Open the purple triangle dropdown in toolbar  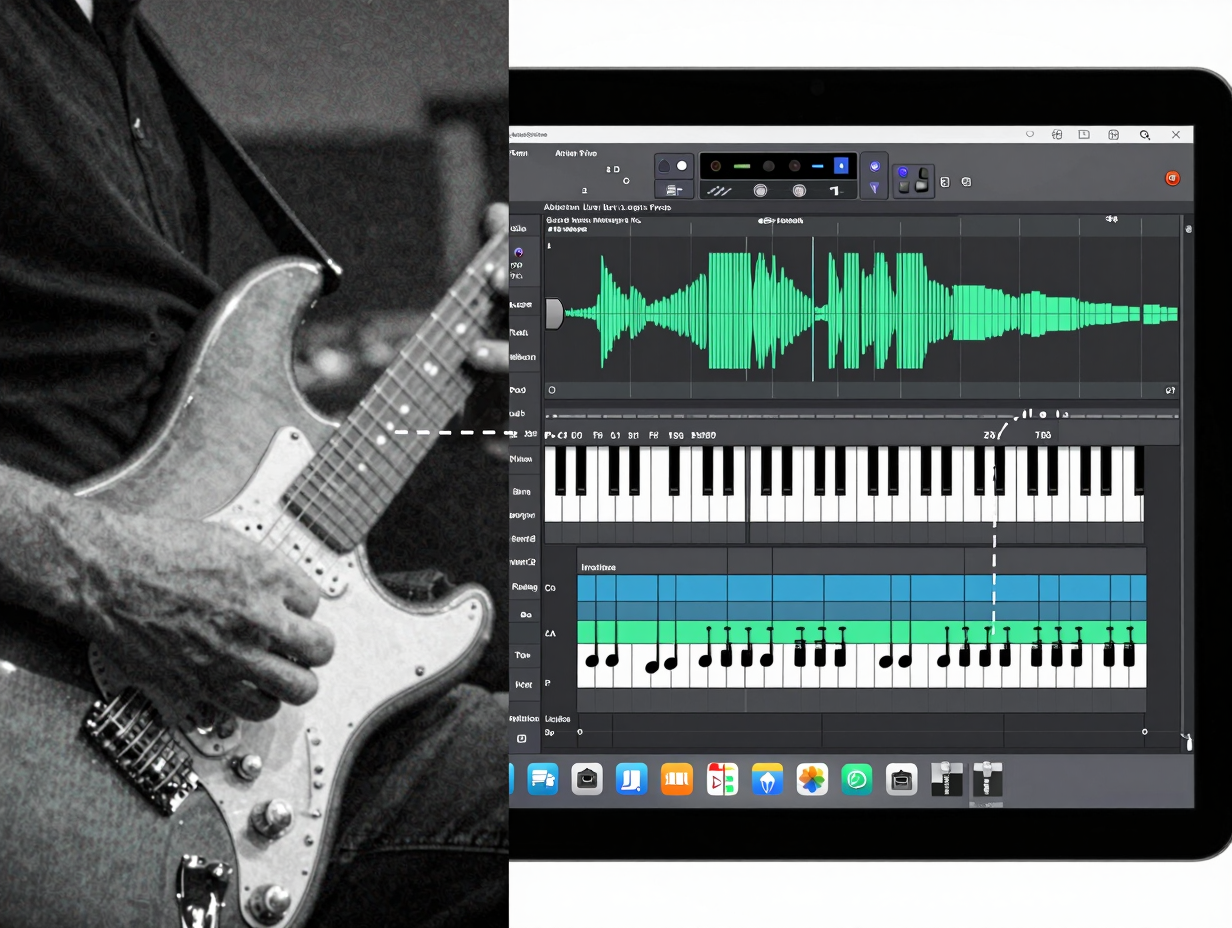[875, 188]
